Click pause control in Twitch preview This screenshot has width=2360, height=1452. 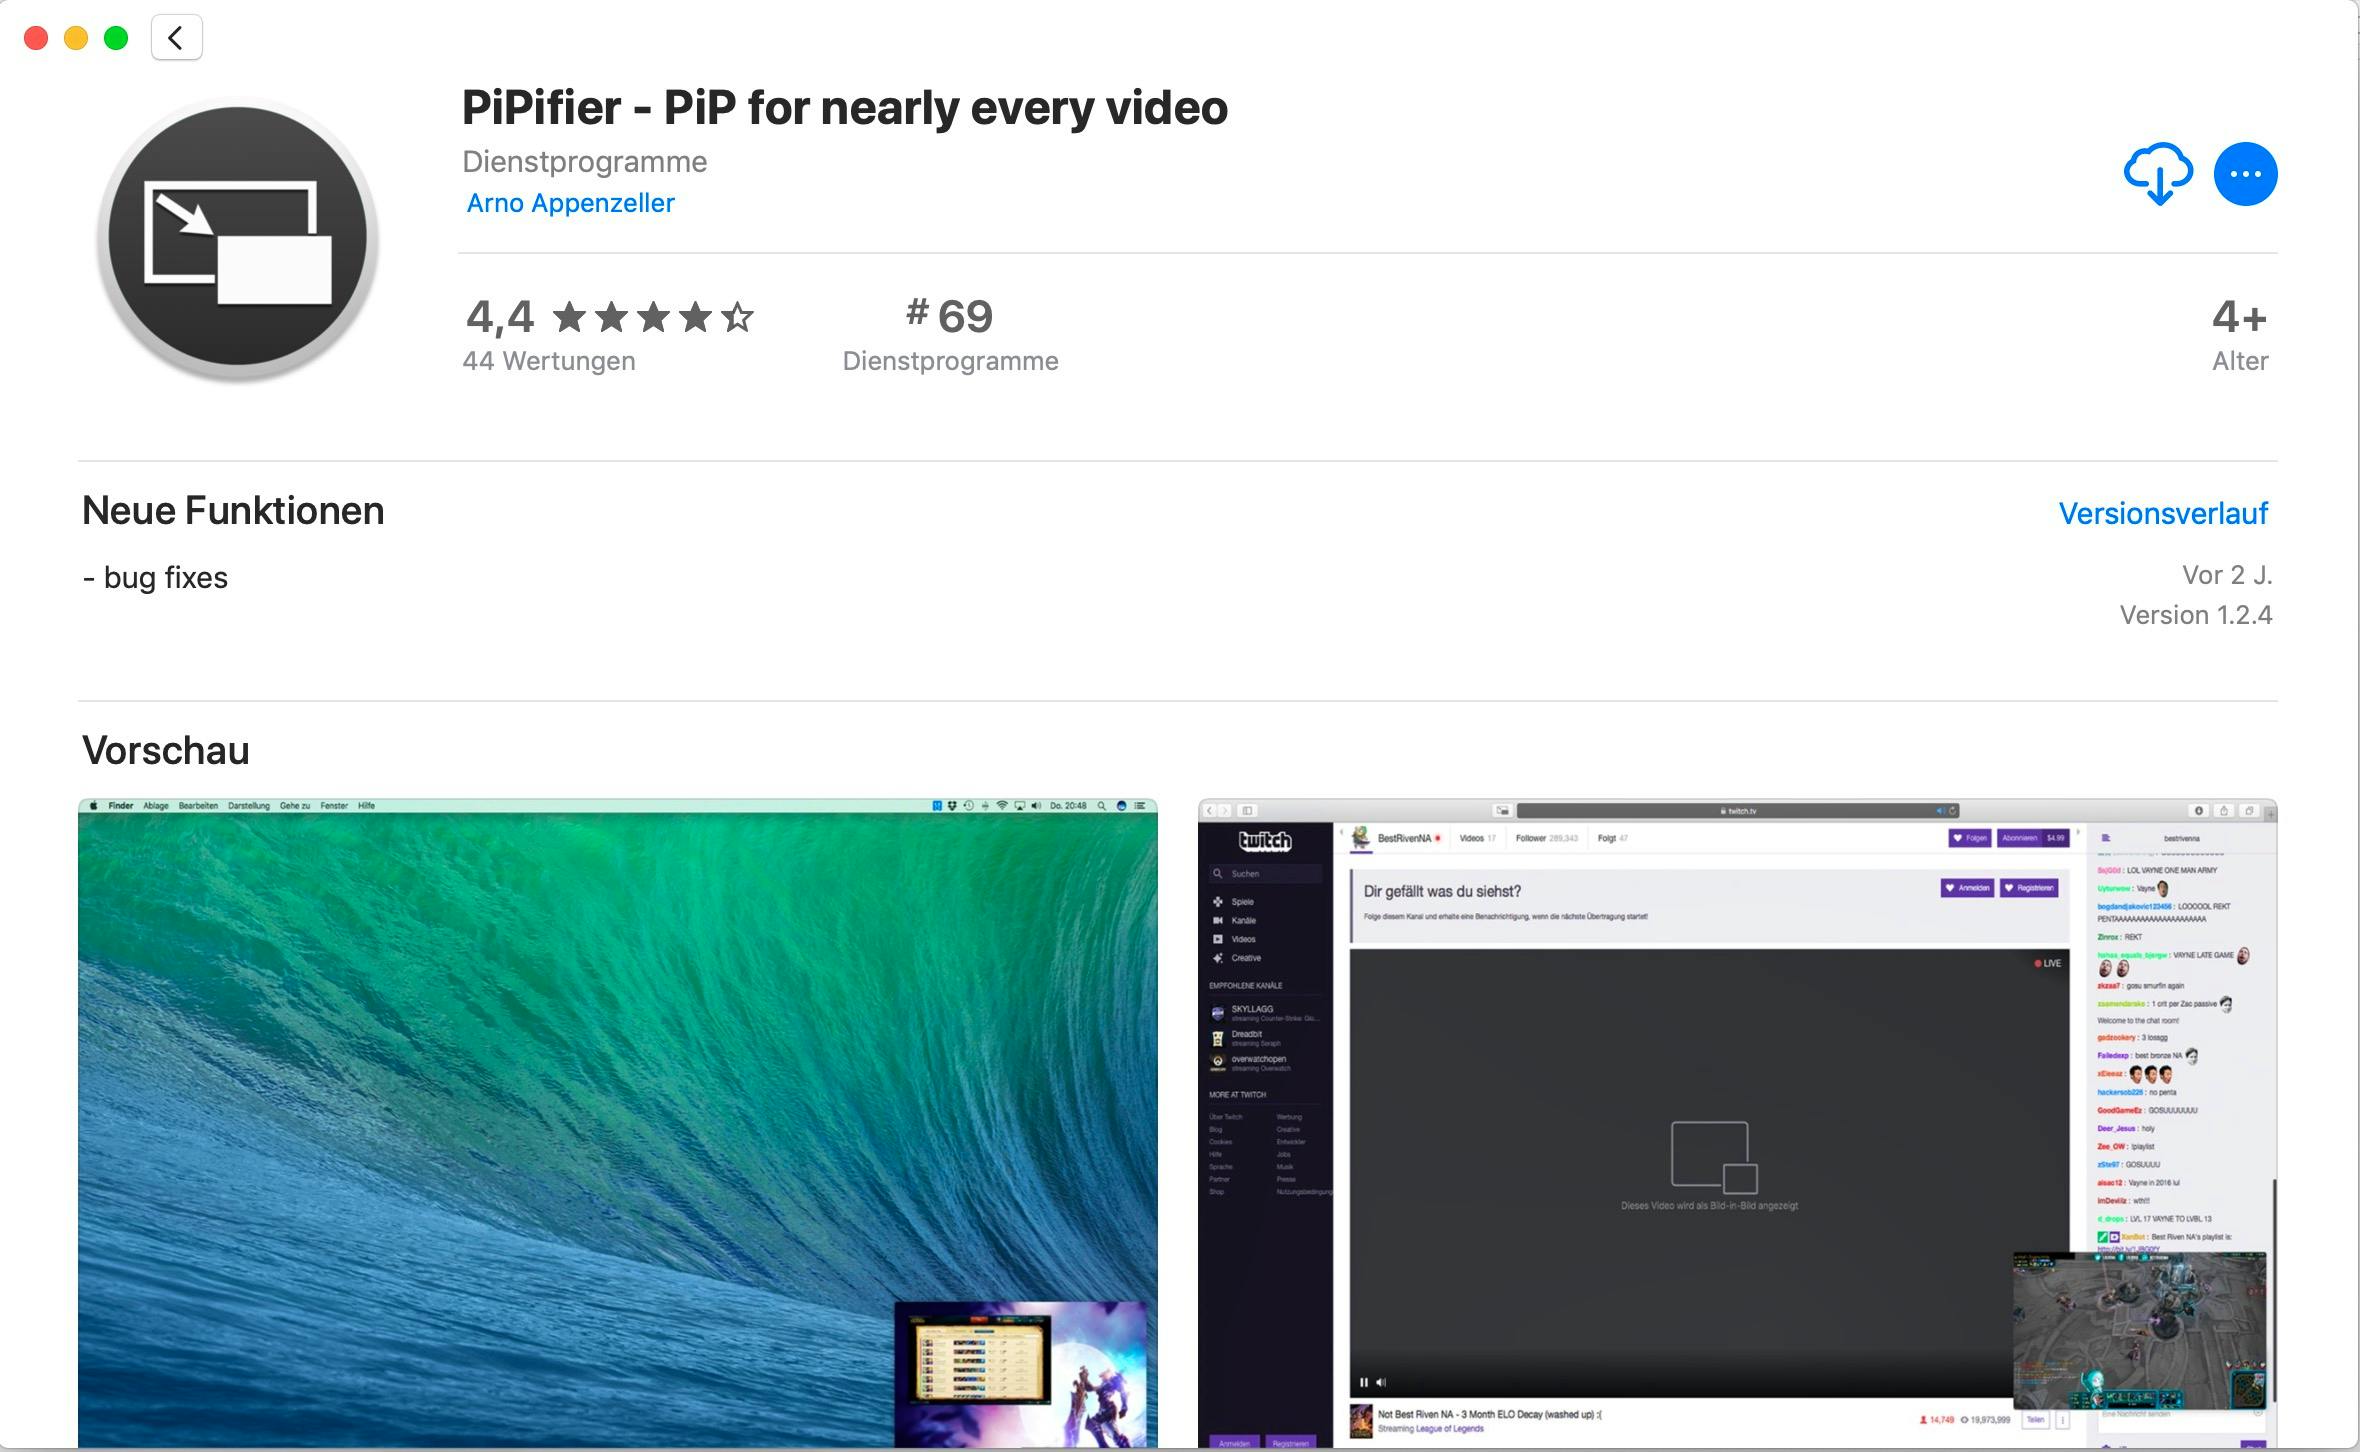click(x=1363, y=1382)
